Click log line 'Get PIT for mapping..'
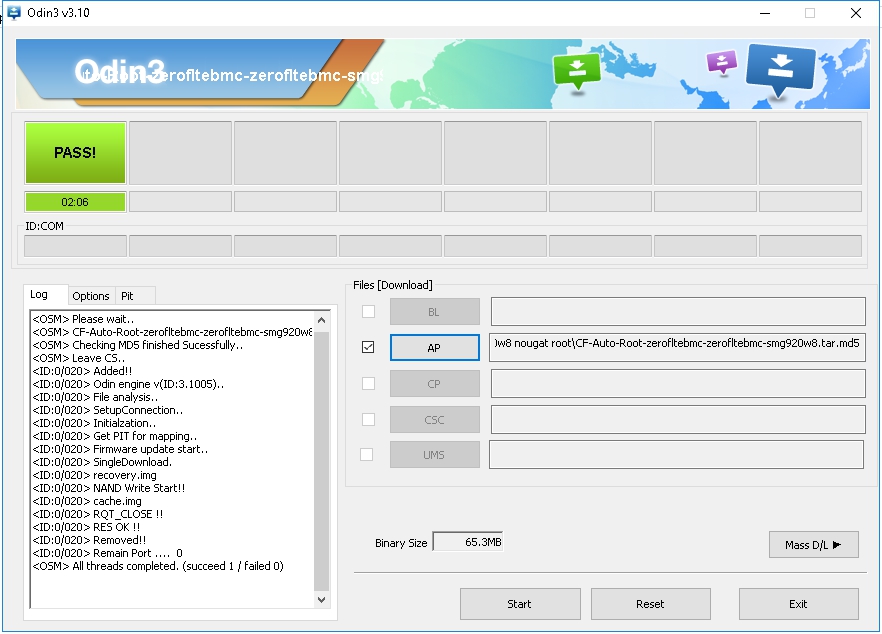The height and width of the screenshot is (634, 882). coord(115,436)
